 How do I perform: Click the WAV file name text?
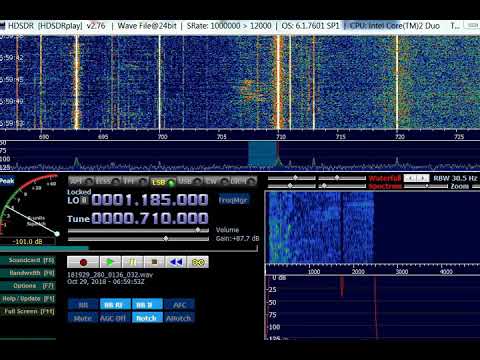110,275
